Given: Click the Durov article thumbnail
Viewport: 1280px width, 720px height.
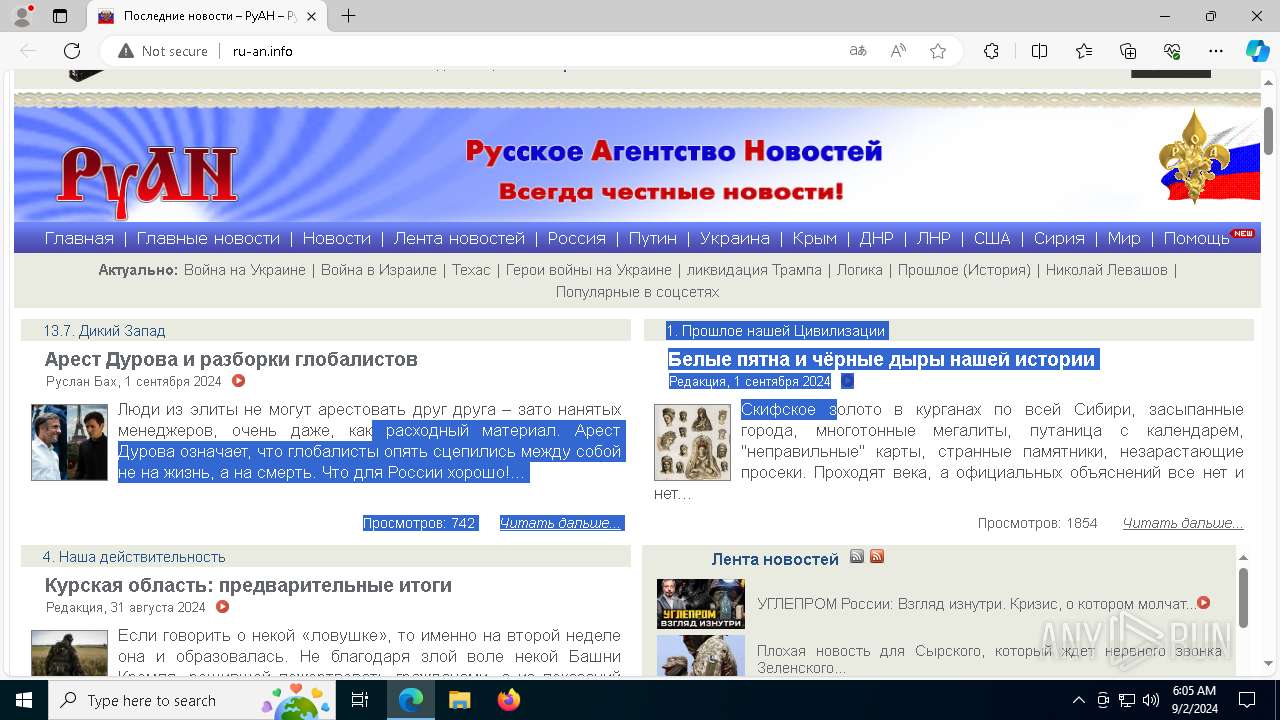Looking at the screenshot, I should tap(69, 442).
